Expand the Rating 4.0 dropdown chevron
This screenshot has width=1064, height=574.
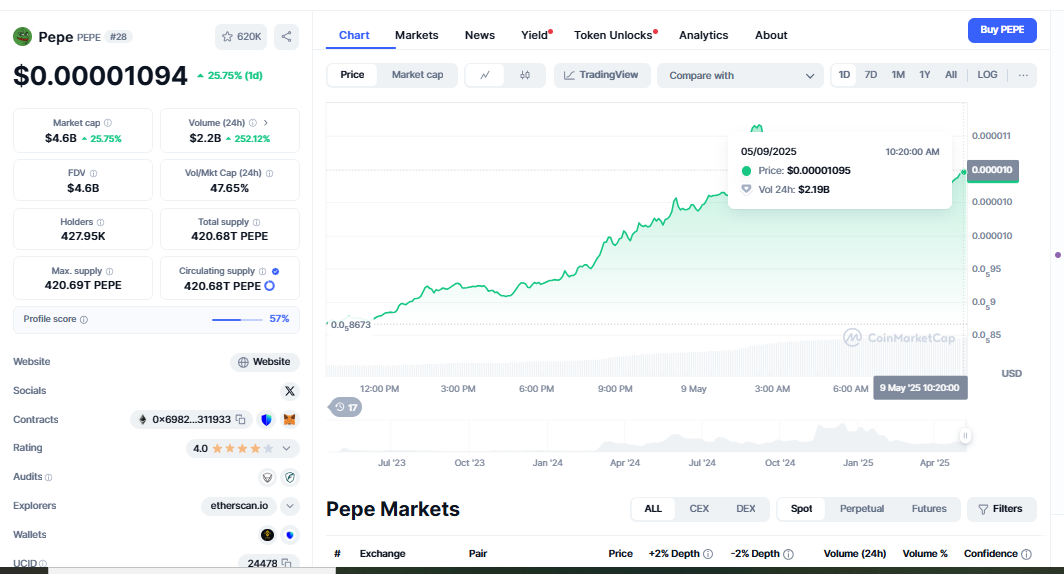pyautogui.click(x=286, y=448)
